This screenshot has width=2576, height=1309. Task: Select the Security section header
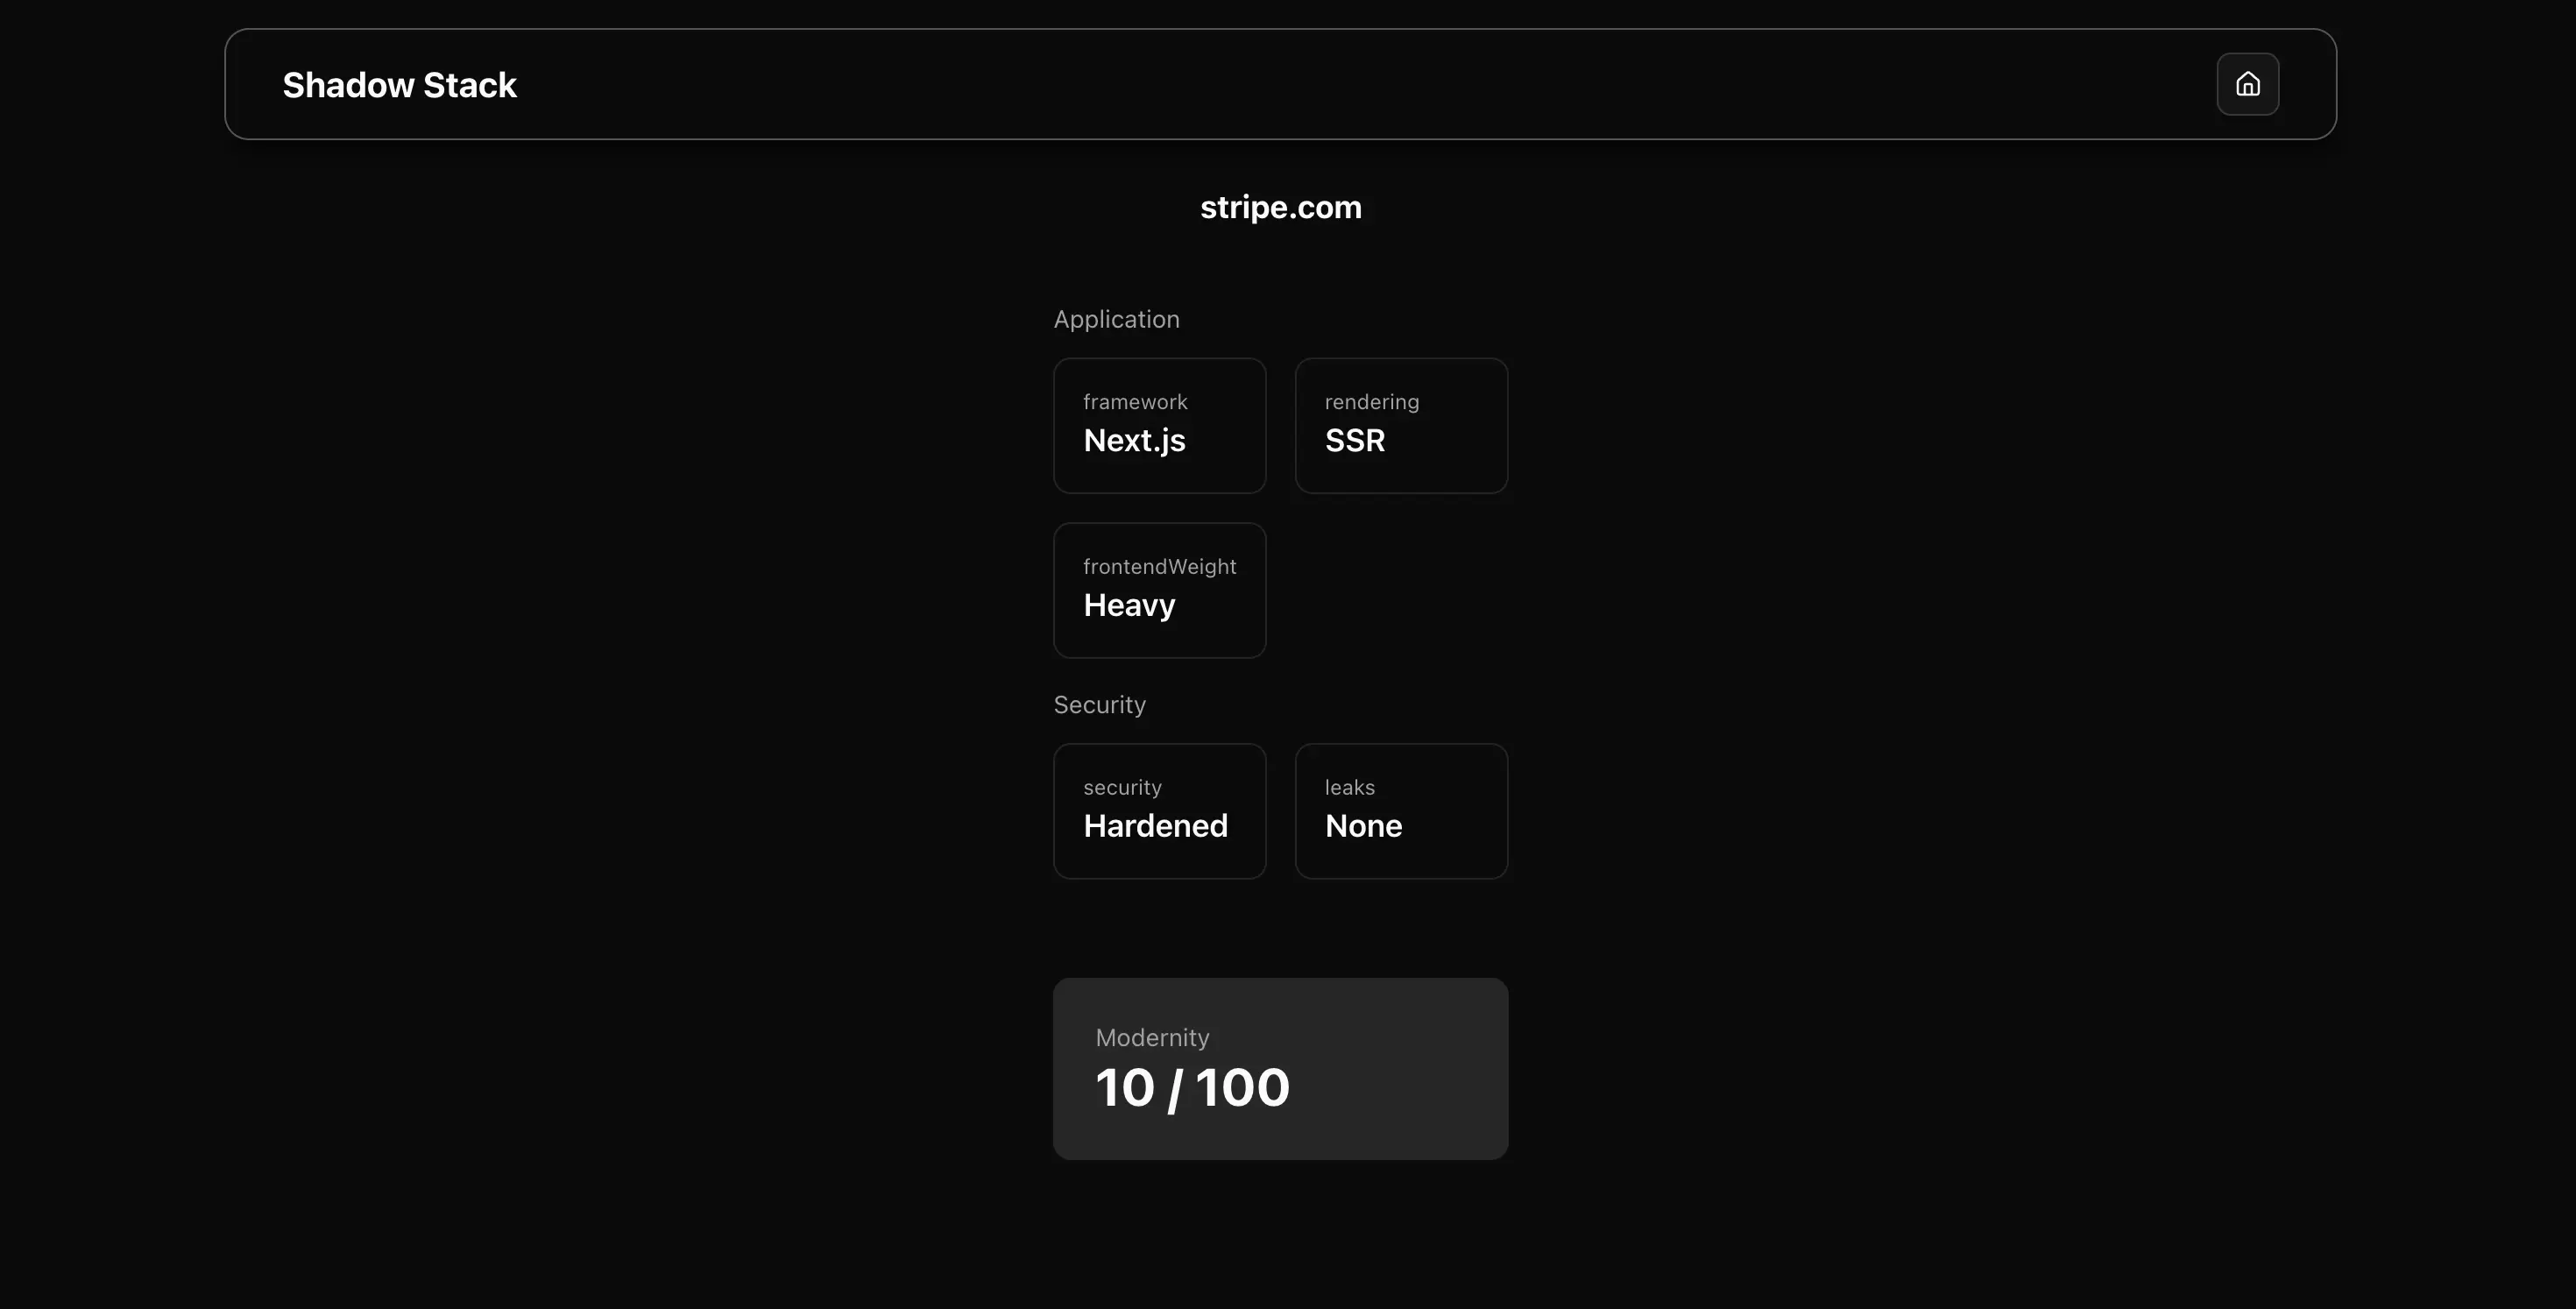pos(1099,704)
